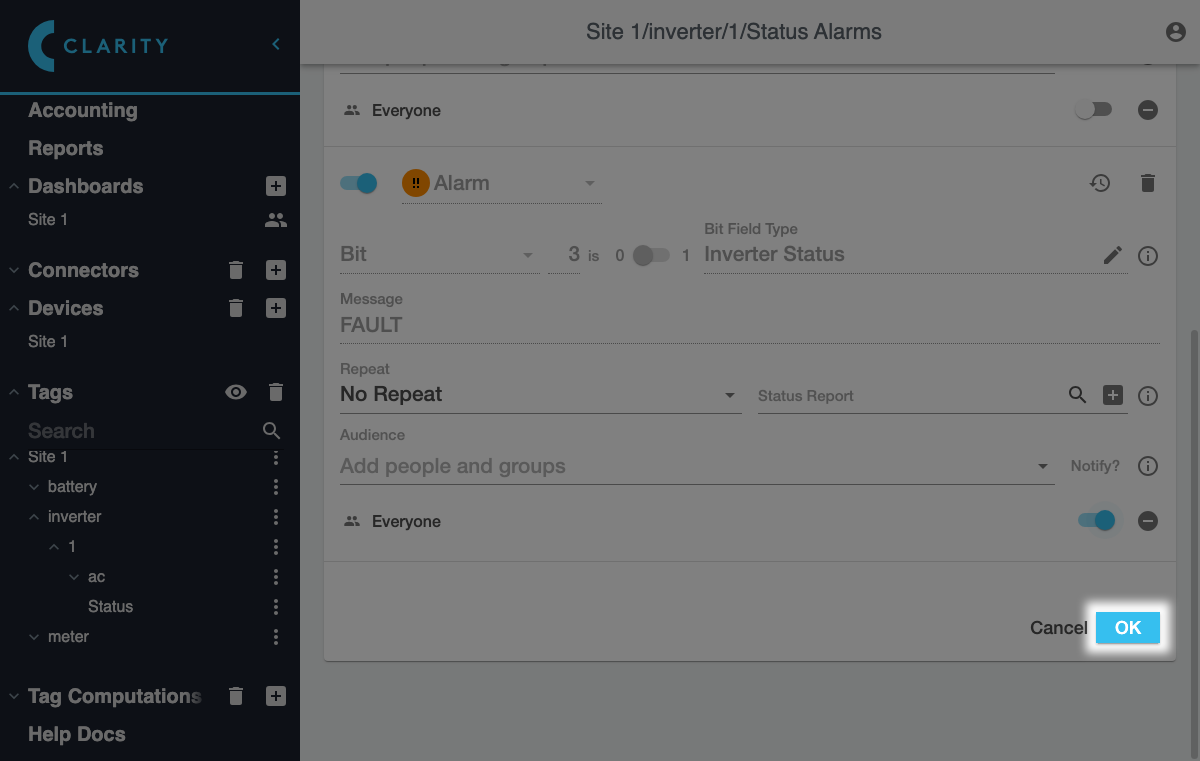
Task: Click the OK button
Action: point(1127,628)
